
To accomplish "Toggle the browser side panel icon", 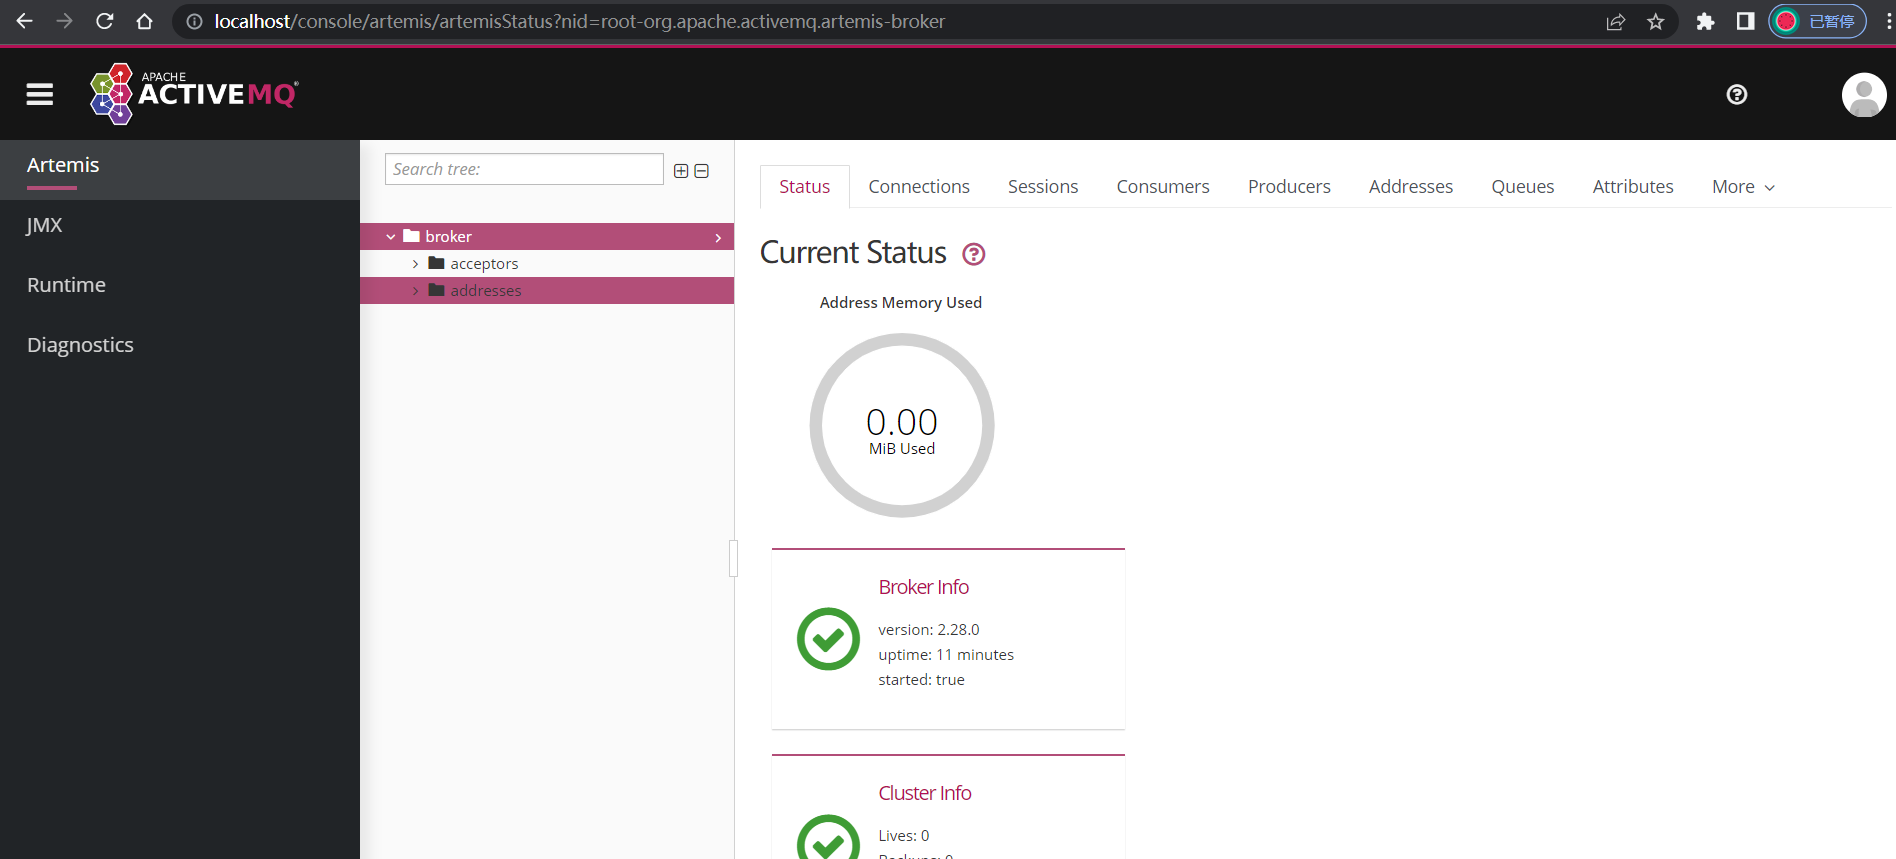I will [x=1745, y=21].
